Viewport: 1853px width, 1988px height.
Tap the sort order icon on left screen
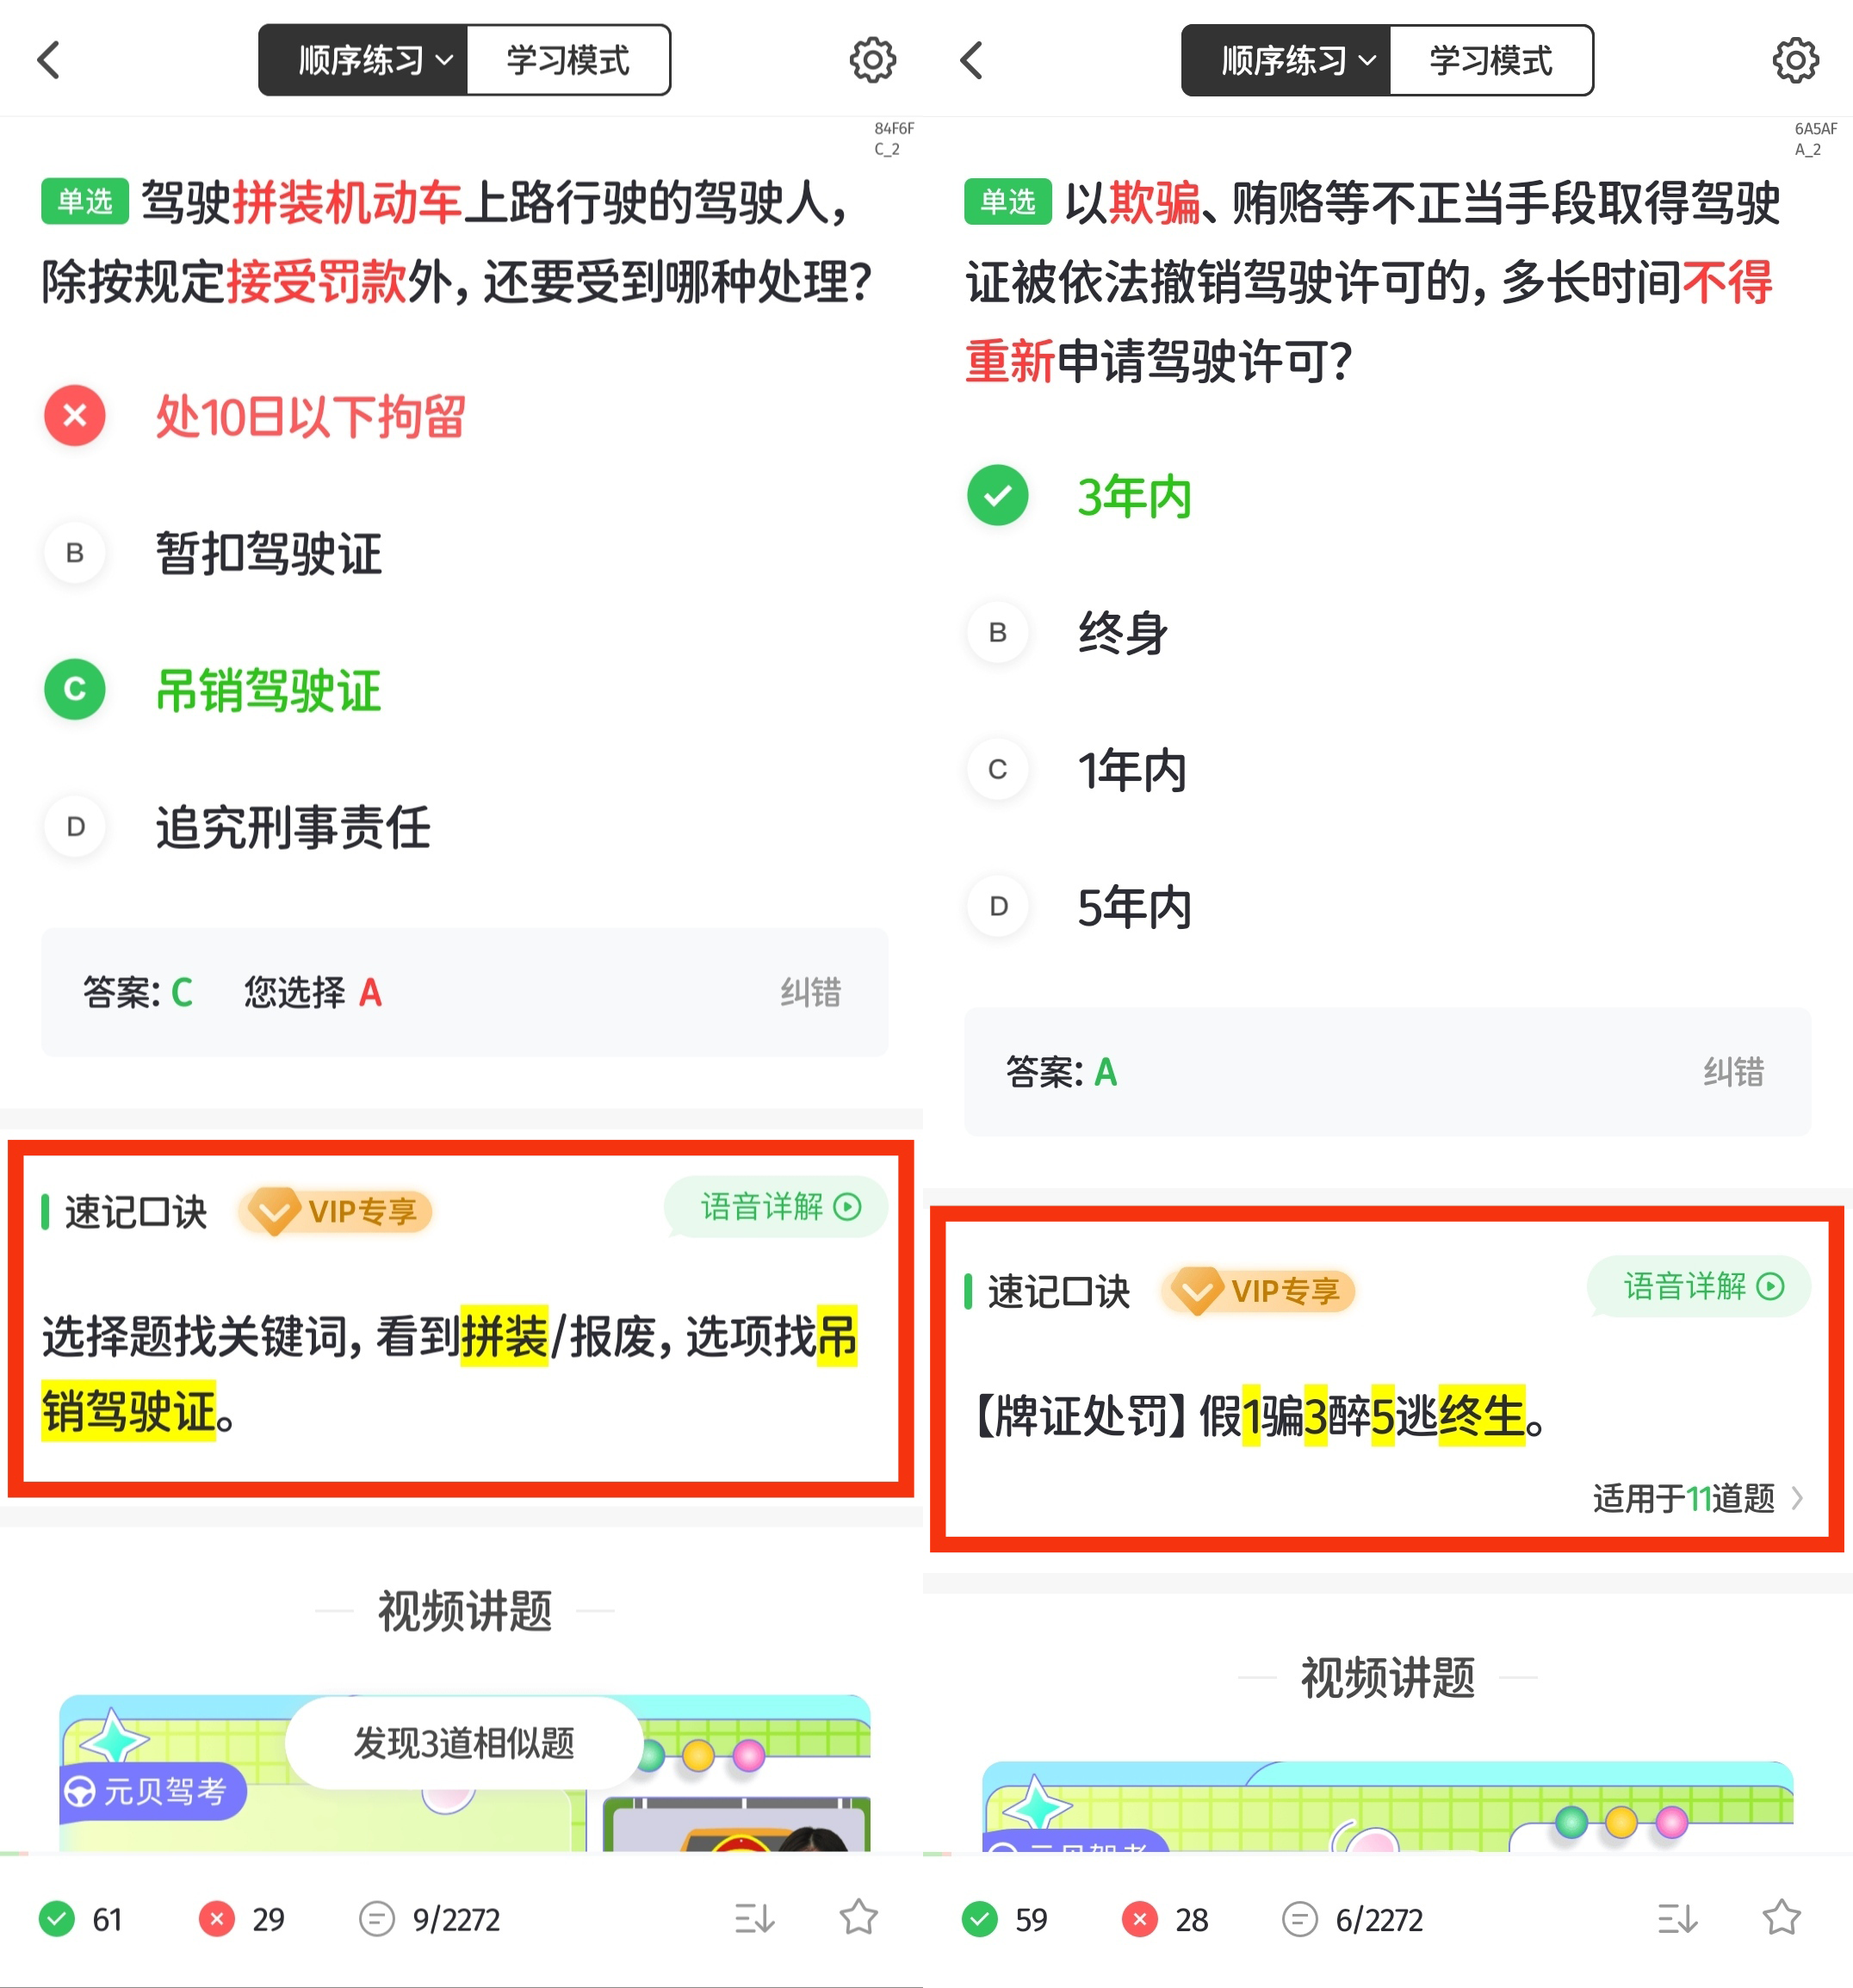coord(754,1918)
